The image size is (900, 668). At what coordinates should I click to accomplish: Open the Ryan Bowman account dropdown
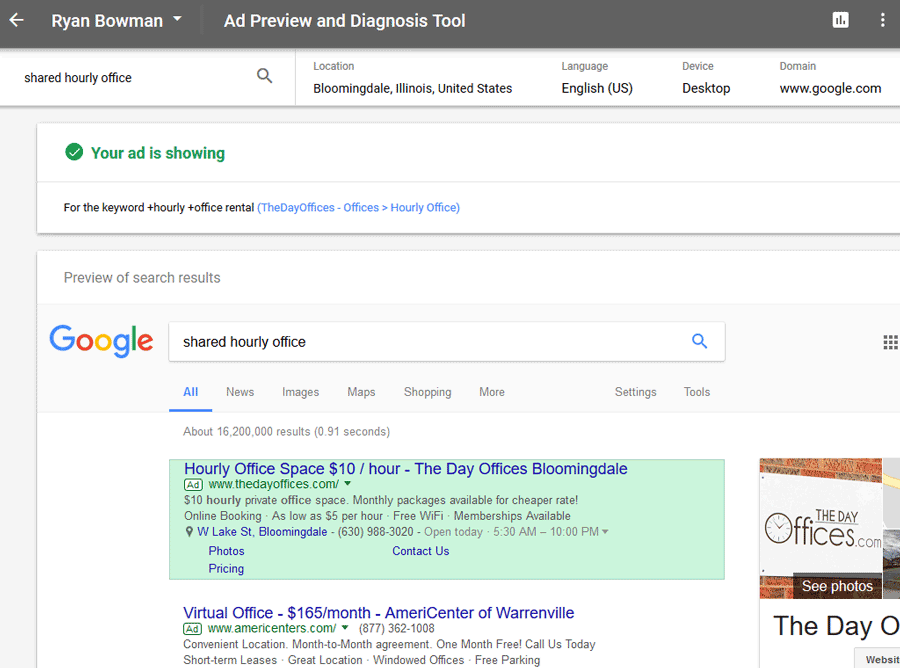pyautogui.click(x=117, y=21)
